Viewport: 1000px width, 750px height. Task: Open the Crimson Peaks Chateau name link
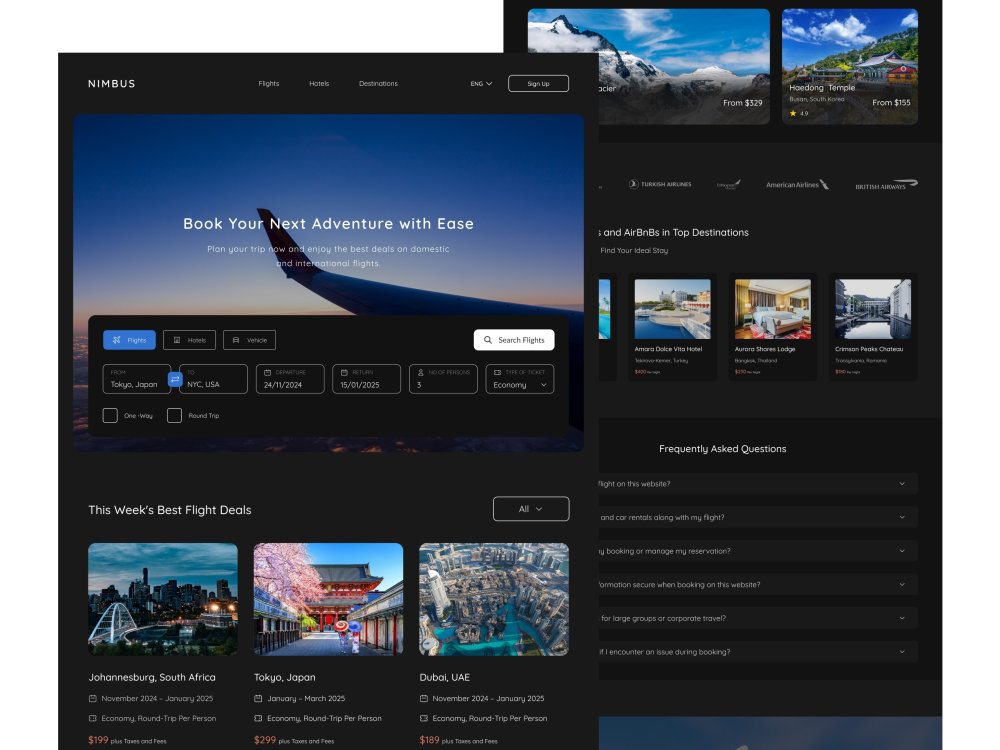tap(869, 349)
